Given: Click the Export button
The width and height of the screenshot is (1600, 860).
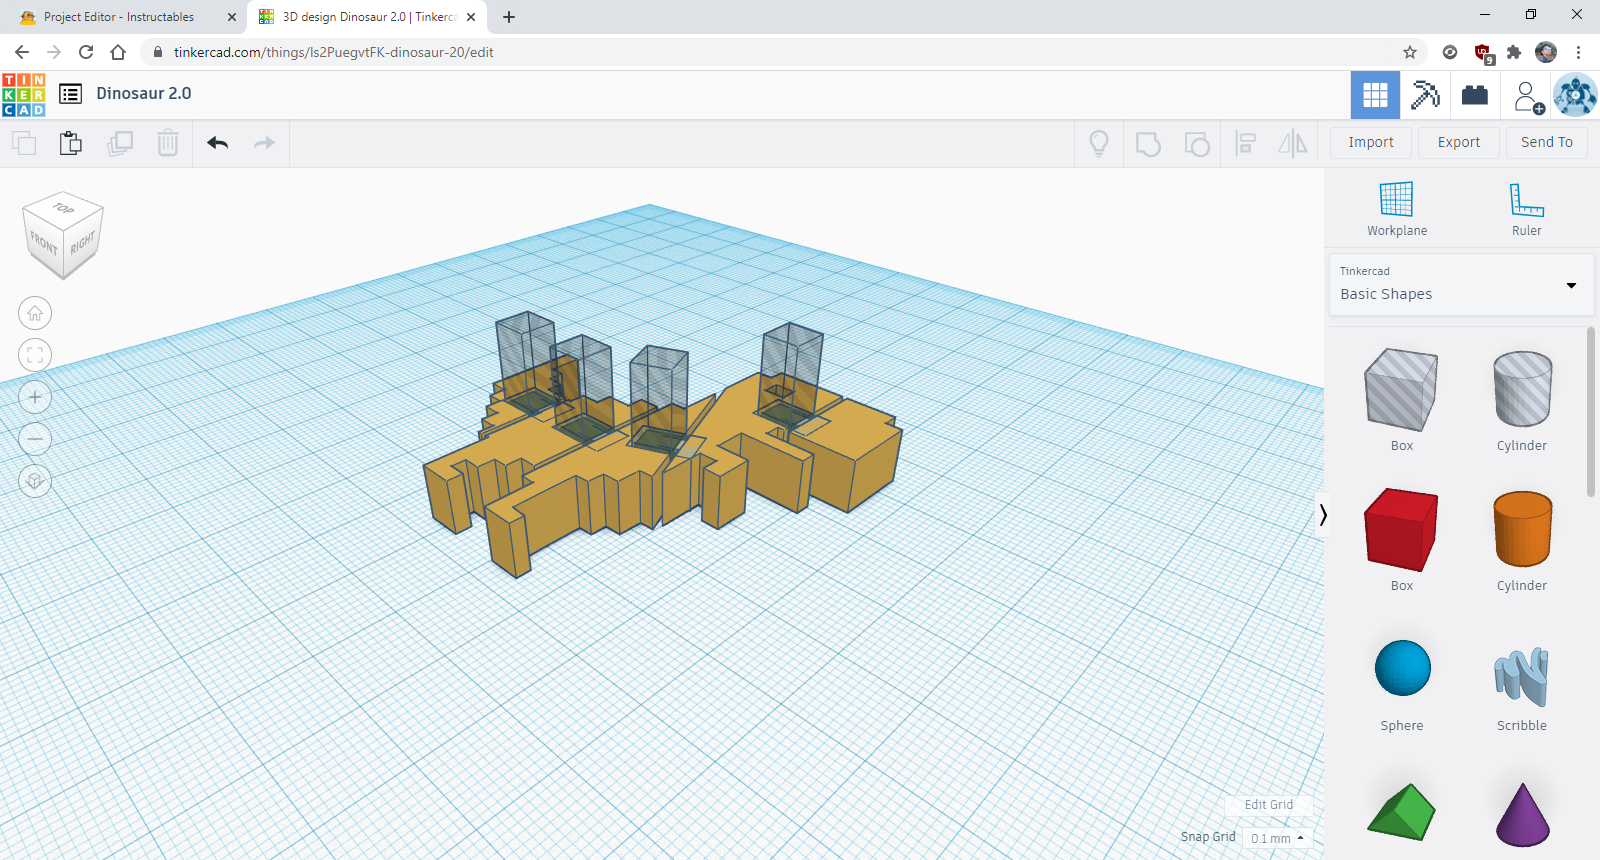Looking at the screenshot, I should [x=1459, y=142].
